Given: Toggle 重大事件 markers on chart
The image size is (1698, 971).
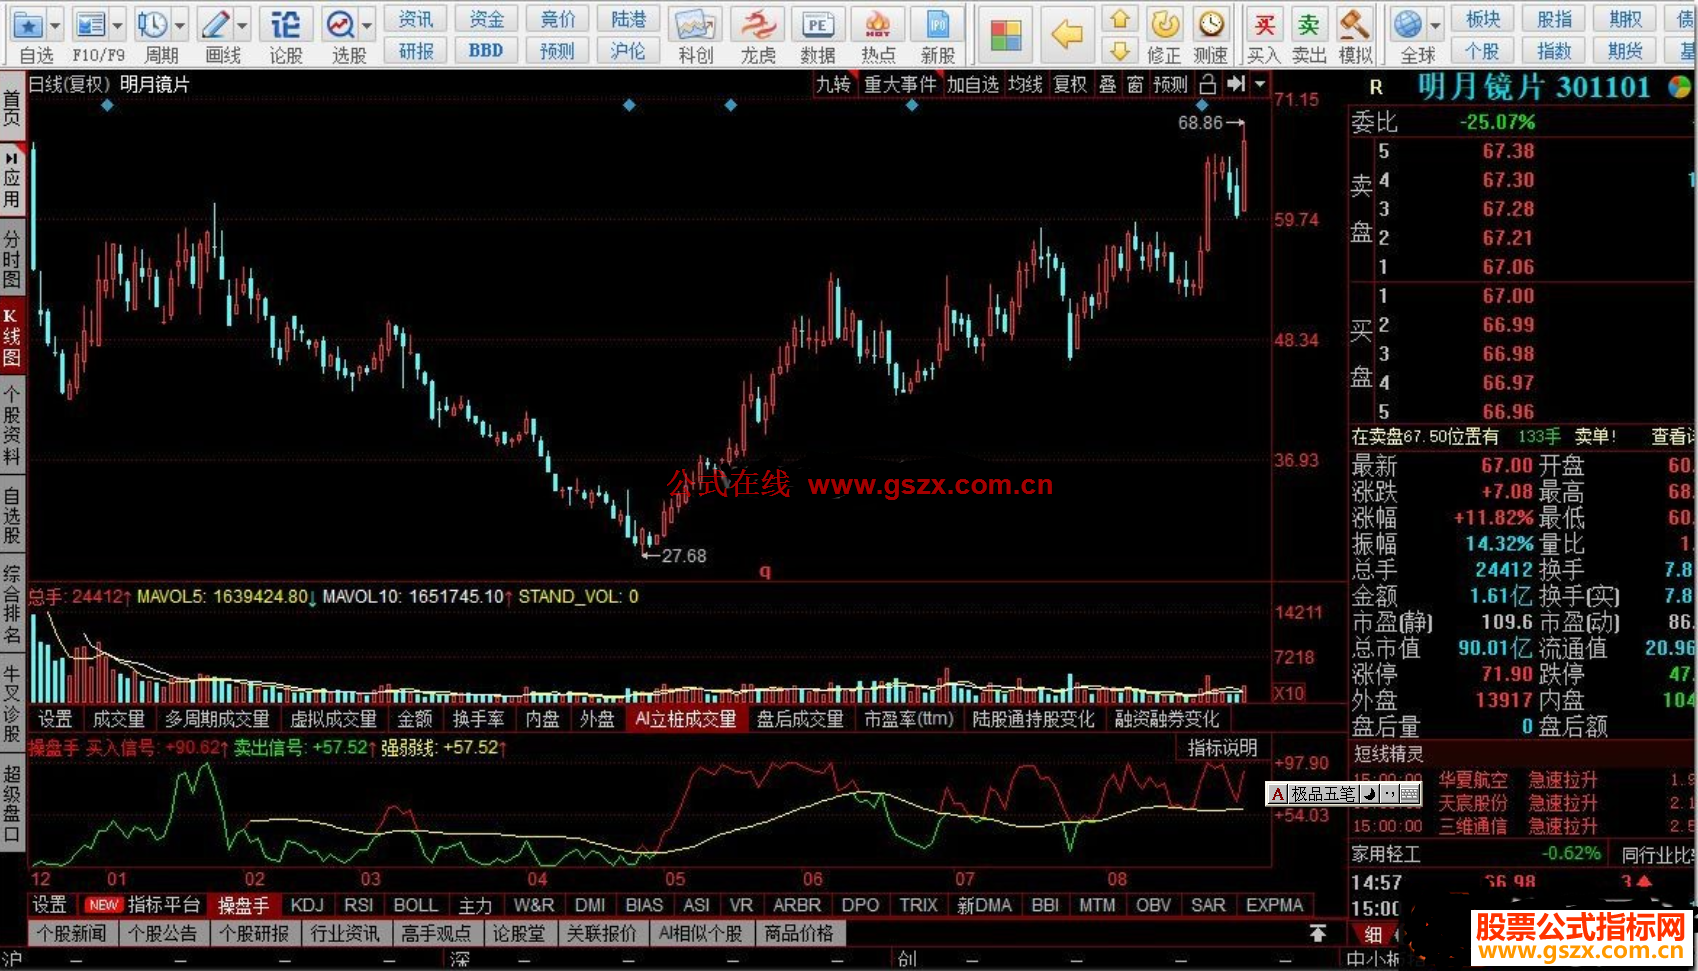Looking at the screenshot, I should pos(900,85).
